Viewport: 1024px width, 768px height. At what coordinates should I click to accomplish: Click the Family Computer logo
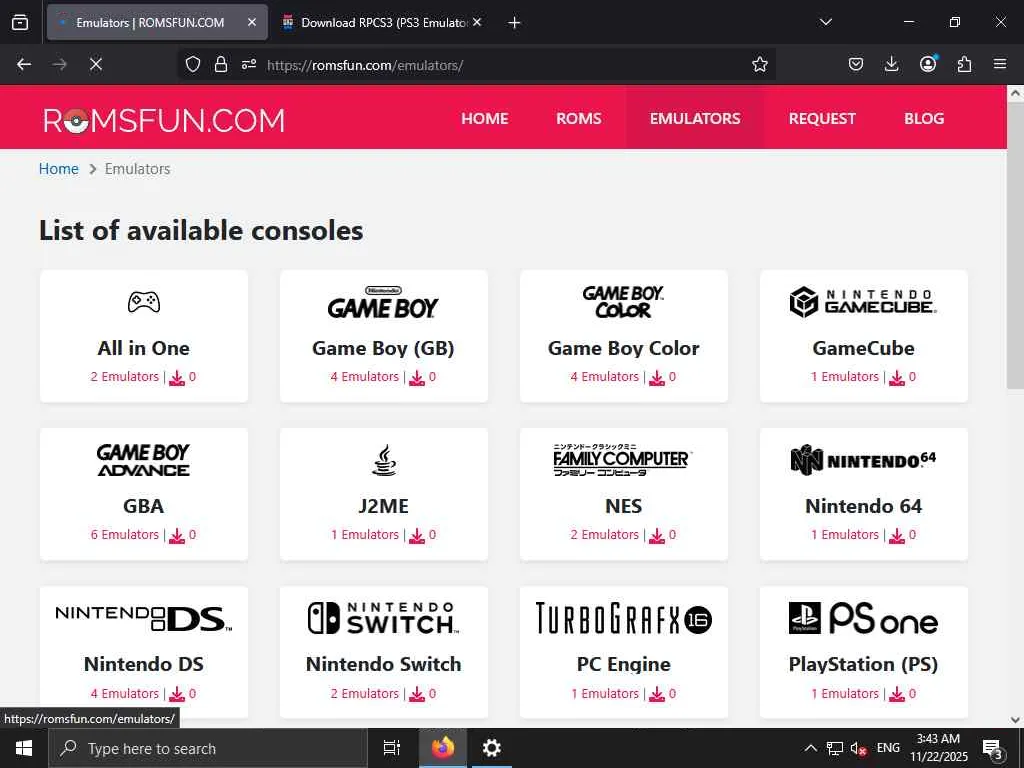coord(623,460)
